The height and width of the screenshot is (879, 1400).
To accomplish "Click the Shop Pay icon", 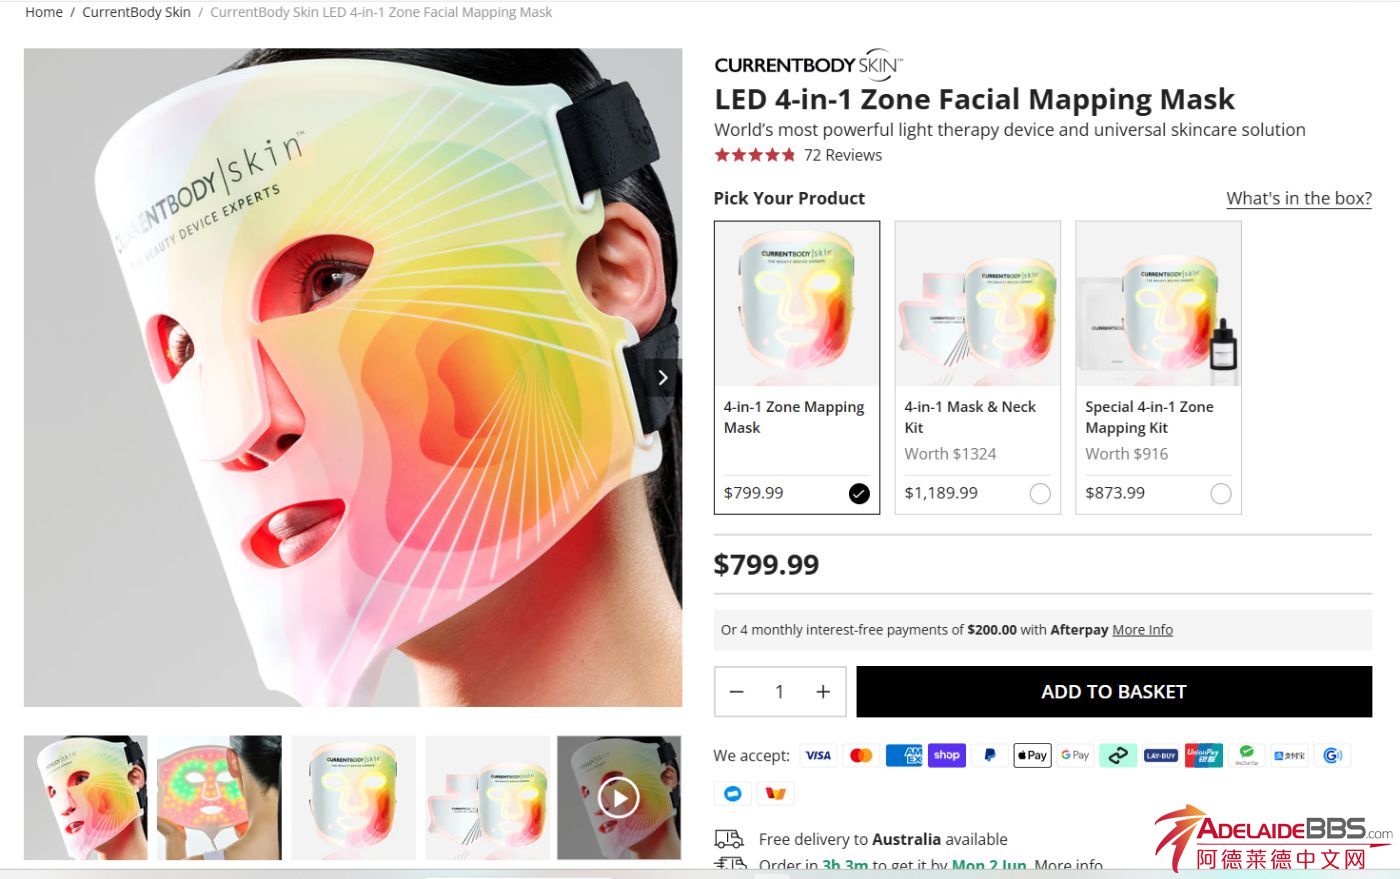I will (x=946, y=755).
